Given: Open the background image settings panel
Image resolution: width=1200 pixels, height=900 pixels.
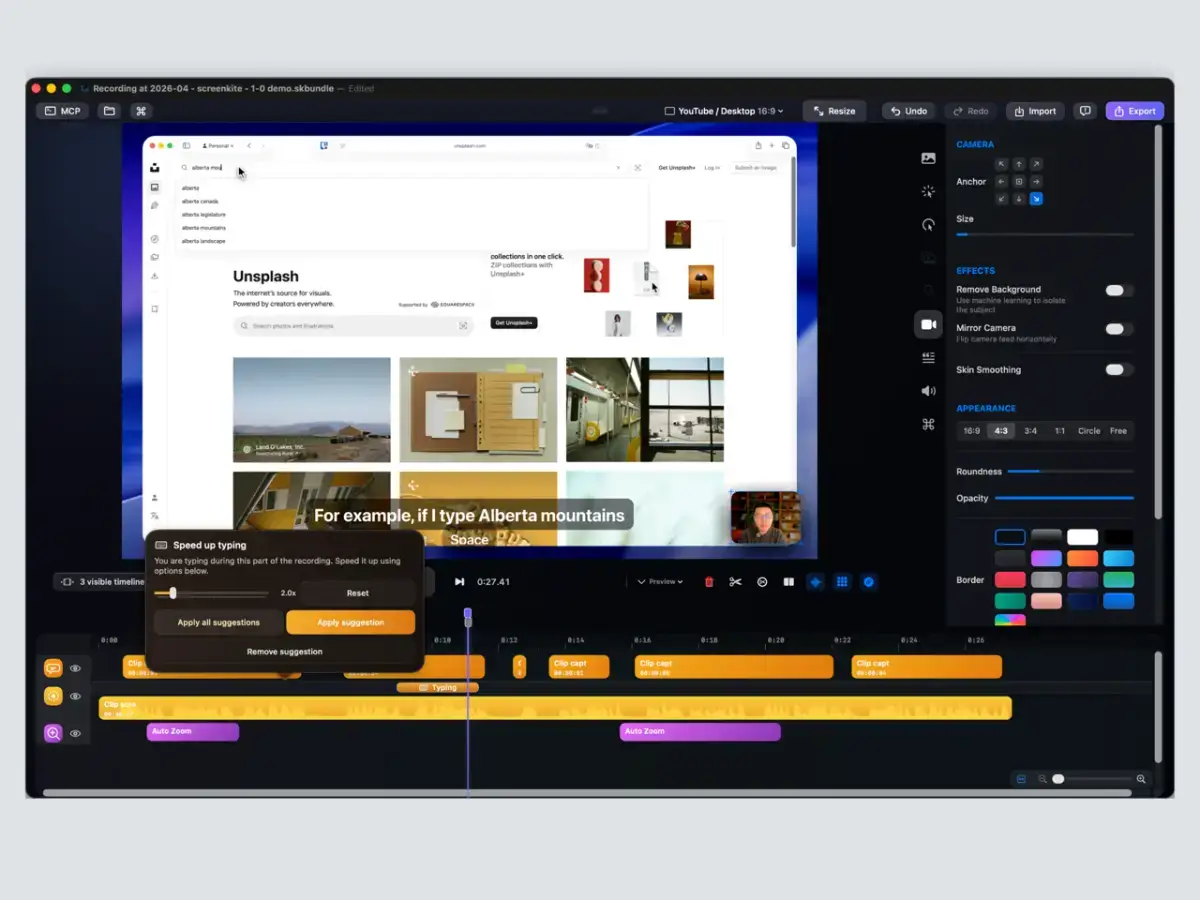Looking at the screenshot, I should tap(928, 158).
